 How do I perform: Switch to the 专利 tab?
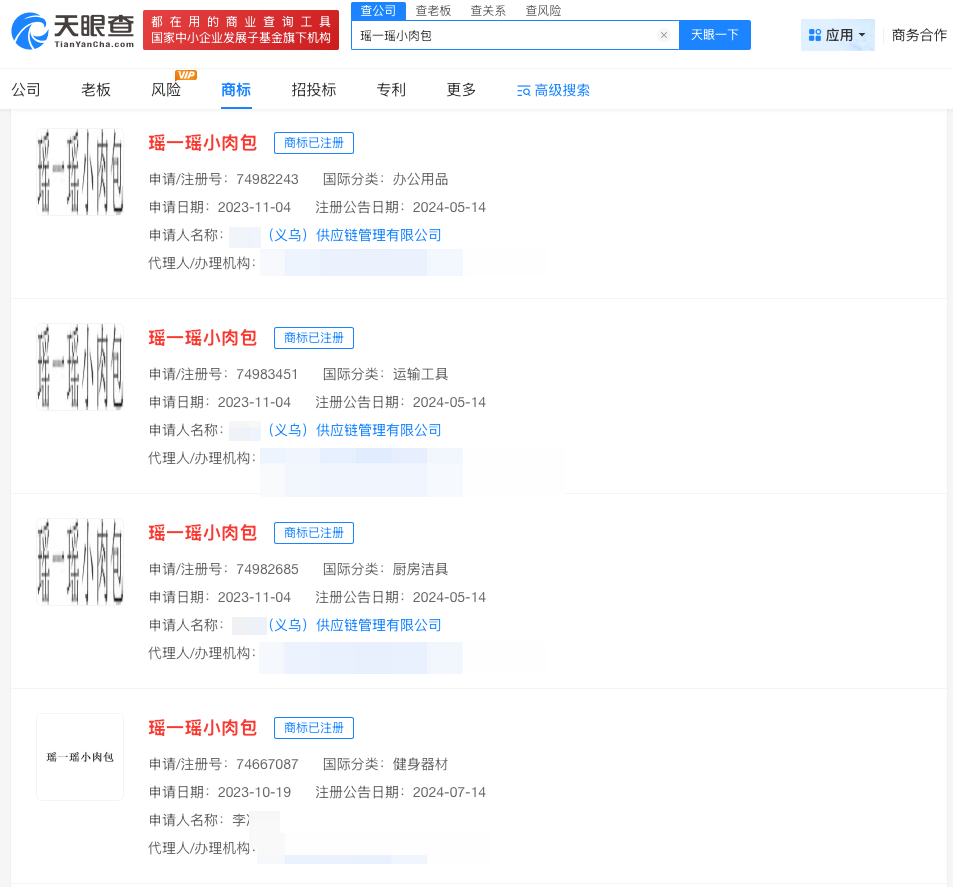[390, 89]
